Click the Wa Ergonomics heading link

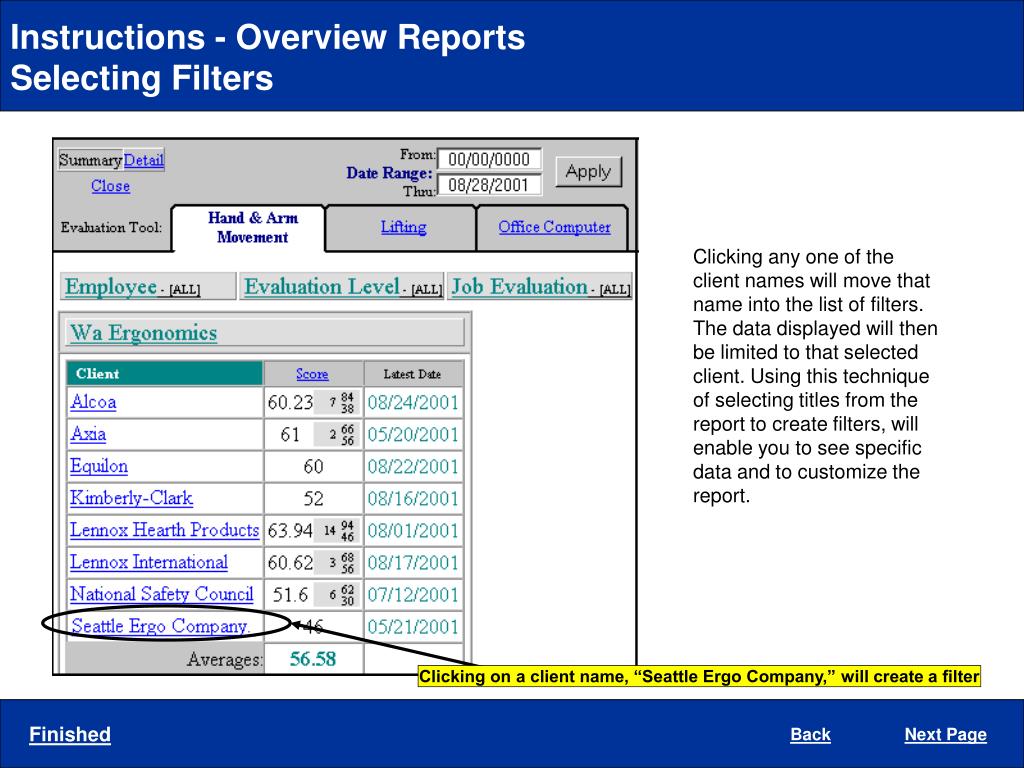[x=144, y=333]
